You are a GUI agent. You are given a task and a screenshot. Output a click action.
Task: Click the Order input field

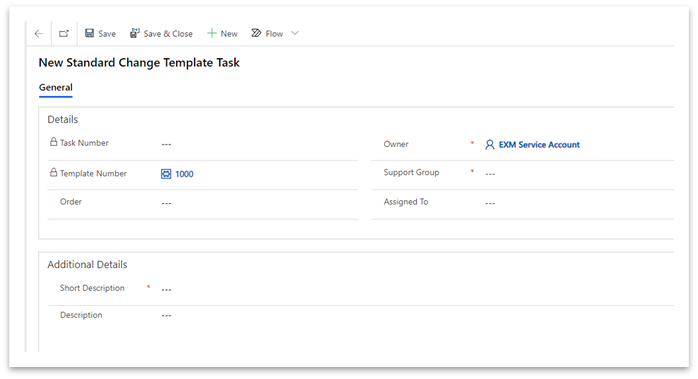(259, 203)
